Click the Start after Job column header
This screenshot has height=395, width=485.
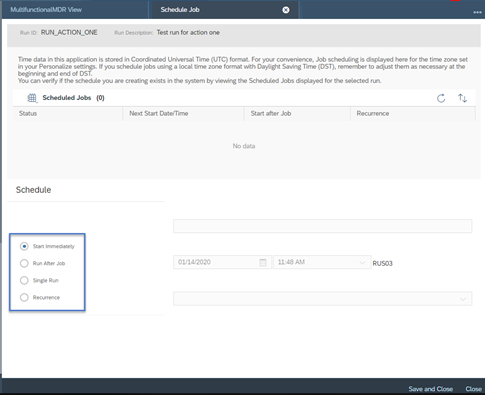click(297, 113)
